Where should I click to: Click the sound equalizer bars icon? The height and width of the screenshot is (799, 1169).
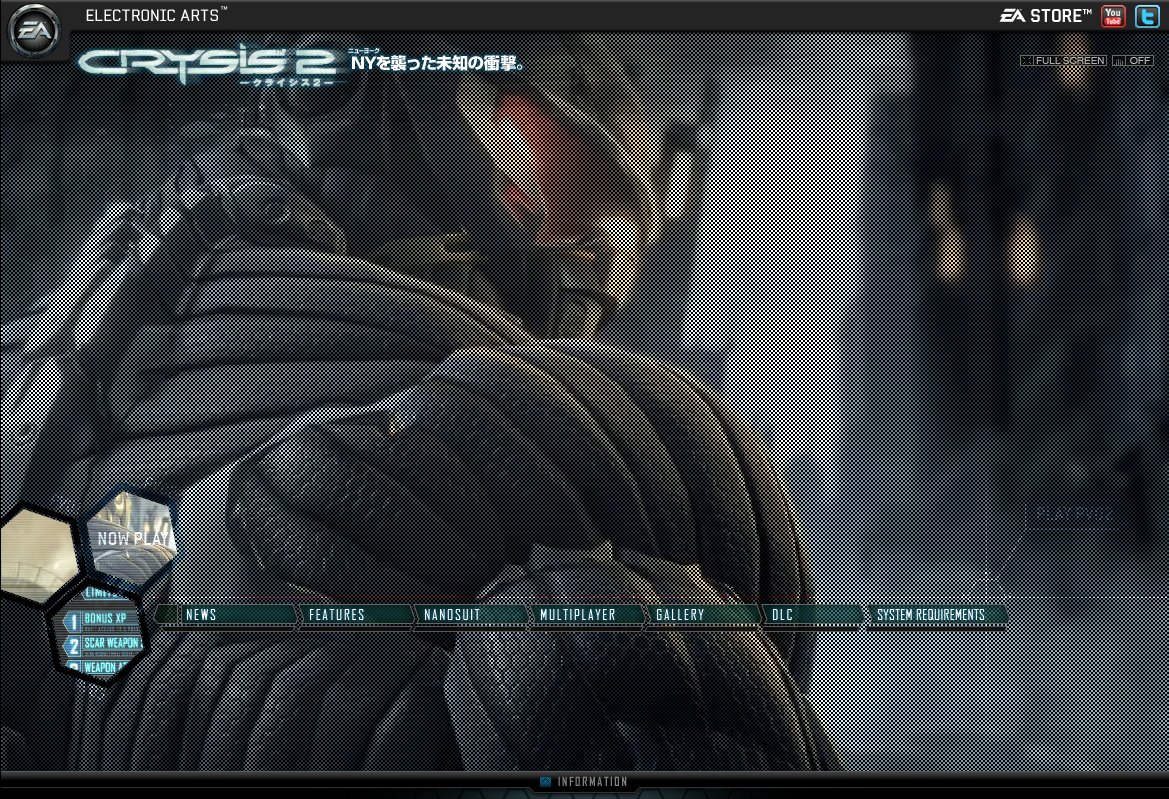(x=1119, y=60)
